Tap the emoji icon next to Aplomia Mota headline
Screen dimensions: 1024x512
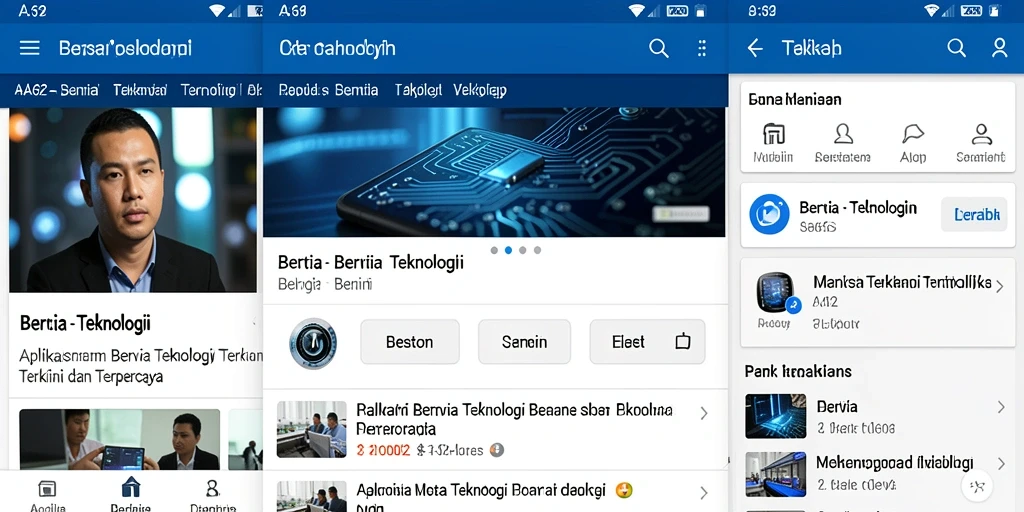624,490
